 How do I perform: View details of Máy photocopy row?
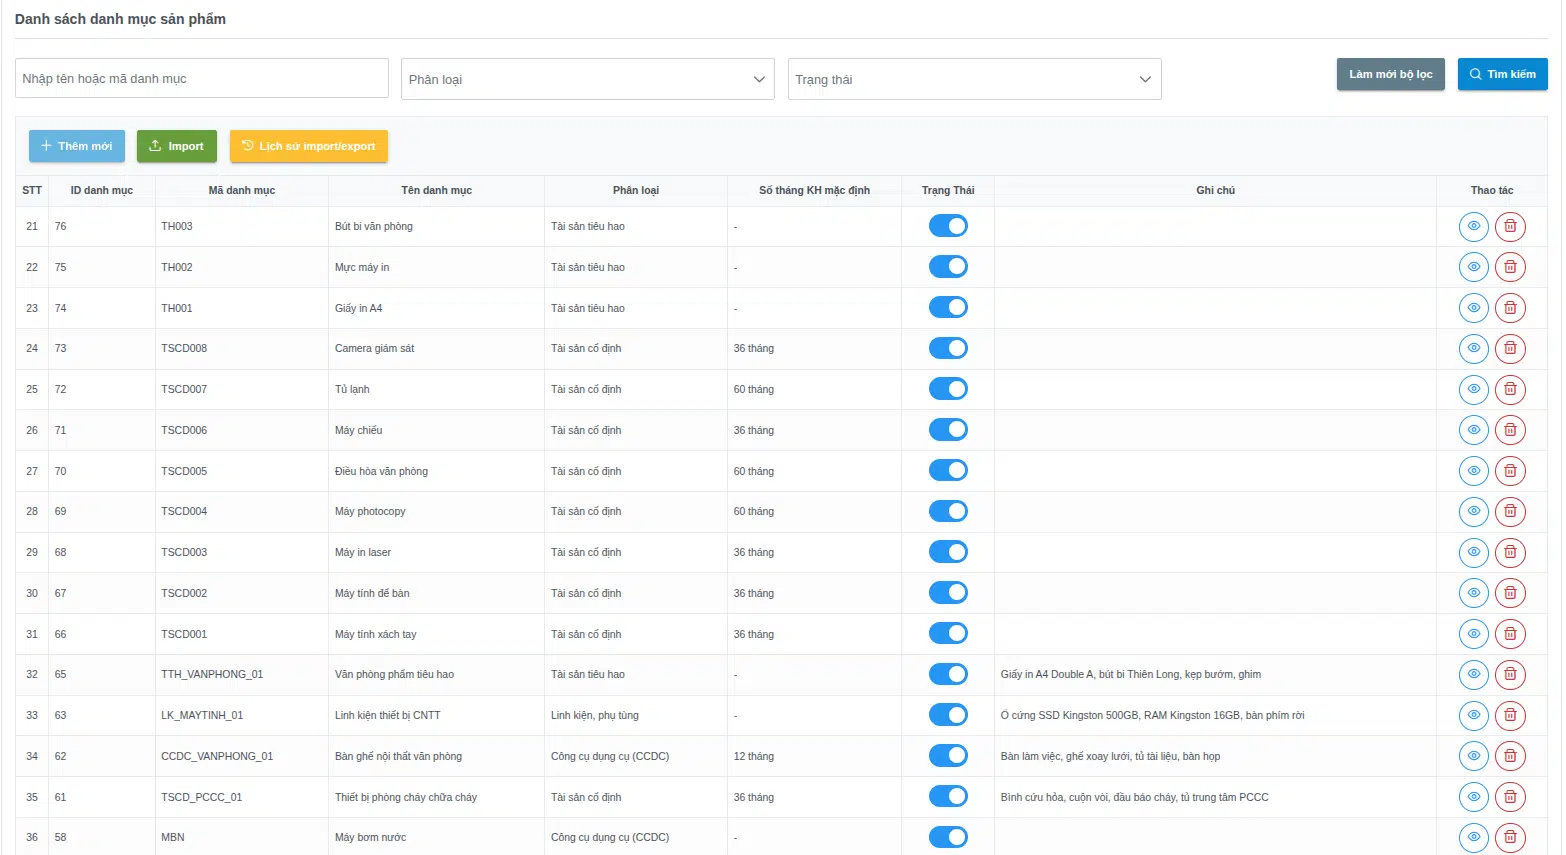pyautogui.click(x=1473, y=511)
